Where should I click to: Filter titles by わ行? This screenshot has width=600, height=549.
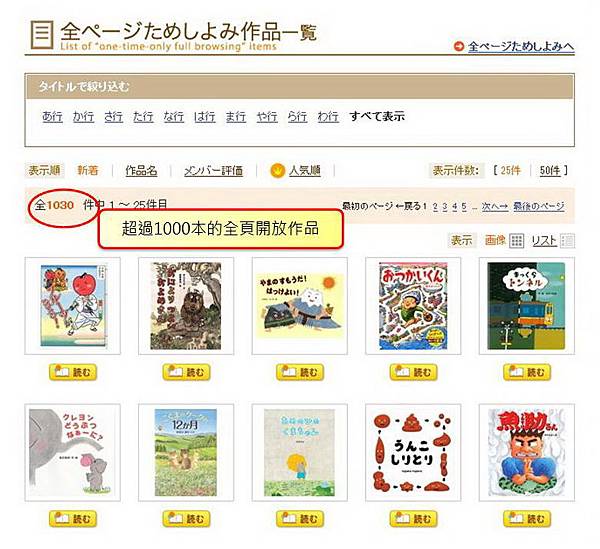click(328, 116)
